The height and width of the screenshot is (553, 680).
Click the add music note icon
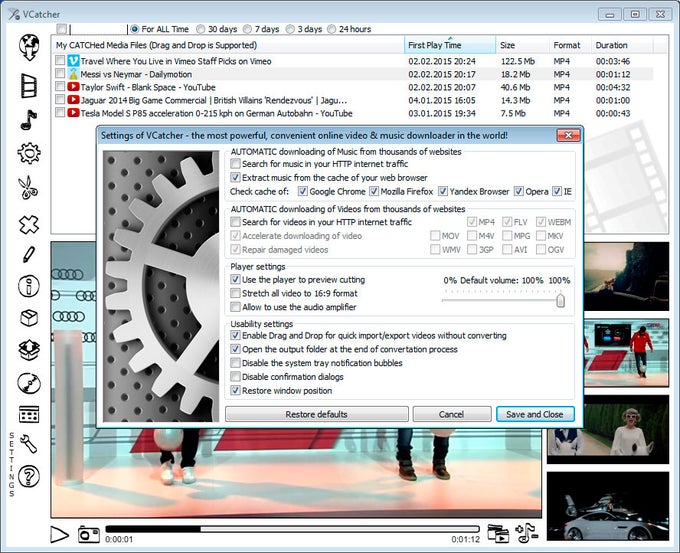526,533
